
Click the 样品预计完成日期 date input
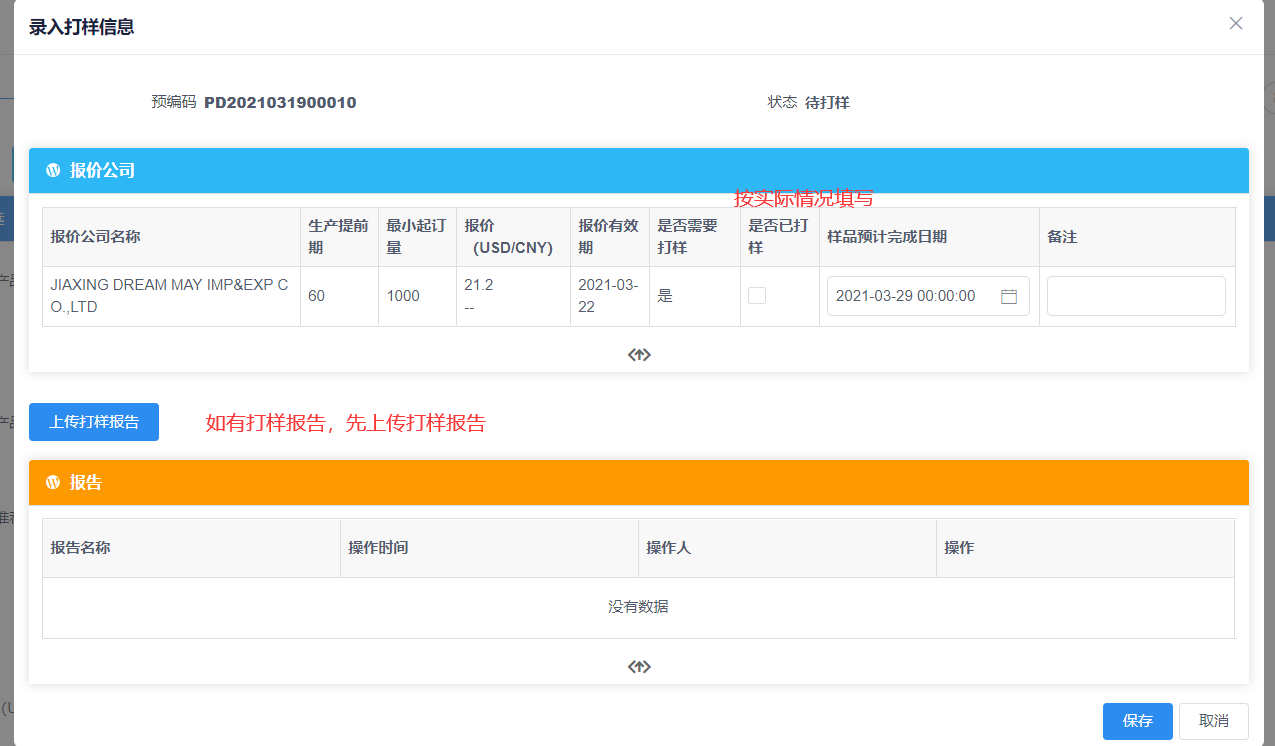coord(928,296)
